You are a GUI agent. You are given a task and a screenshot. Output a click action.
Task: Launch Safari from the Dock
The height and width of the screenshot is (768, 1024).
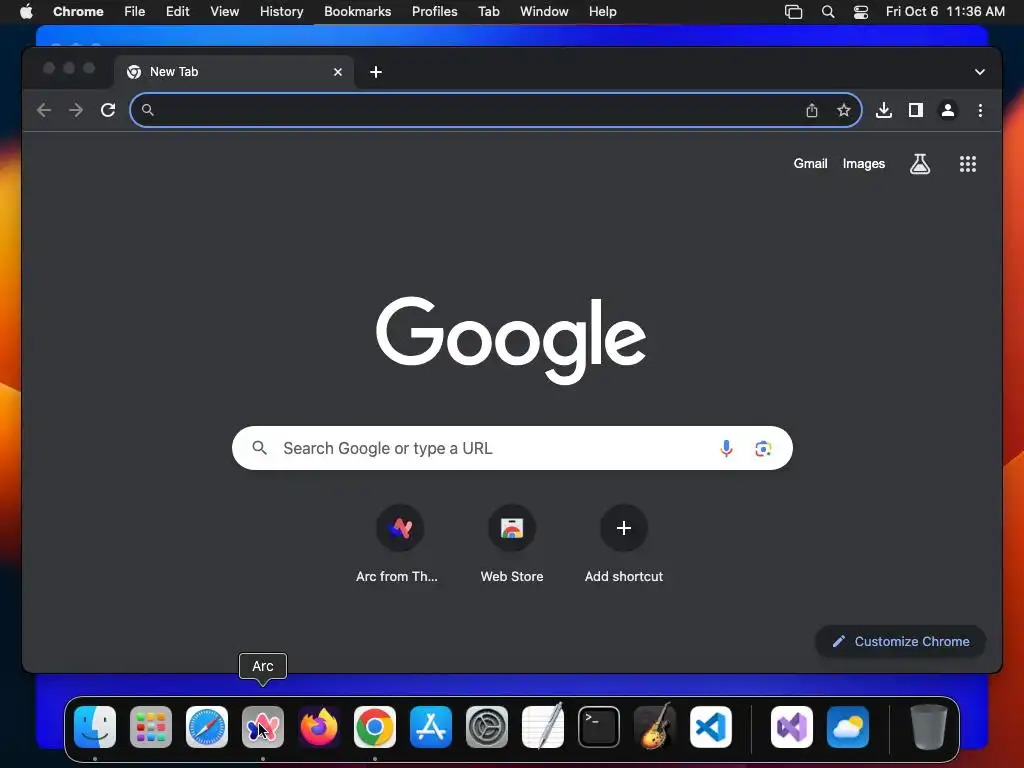point(207,727)
